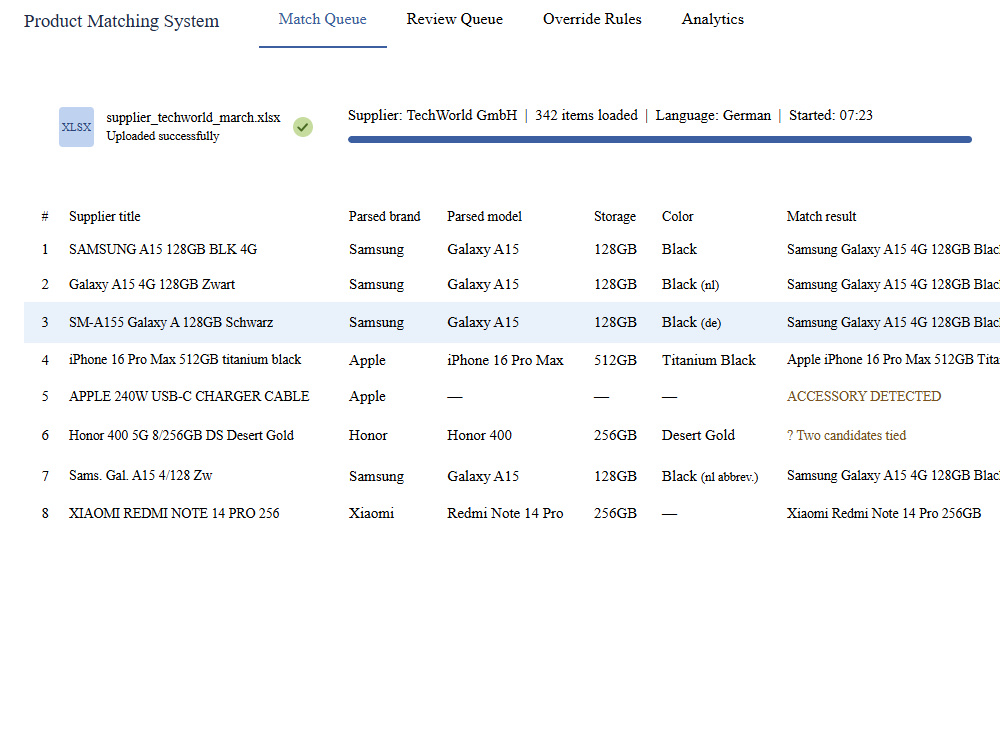Select row SAMSUNG A15 128GB BLK 4G
1000x750 pixels.
point(512,249)
